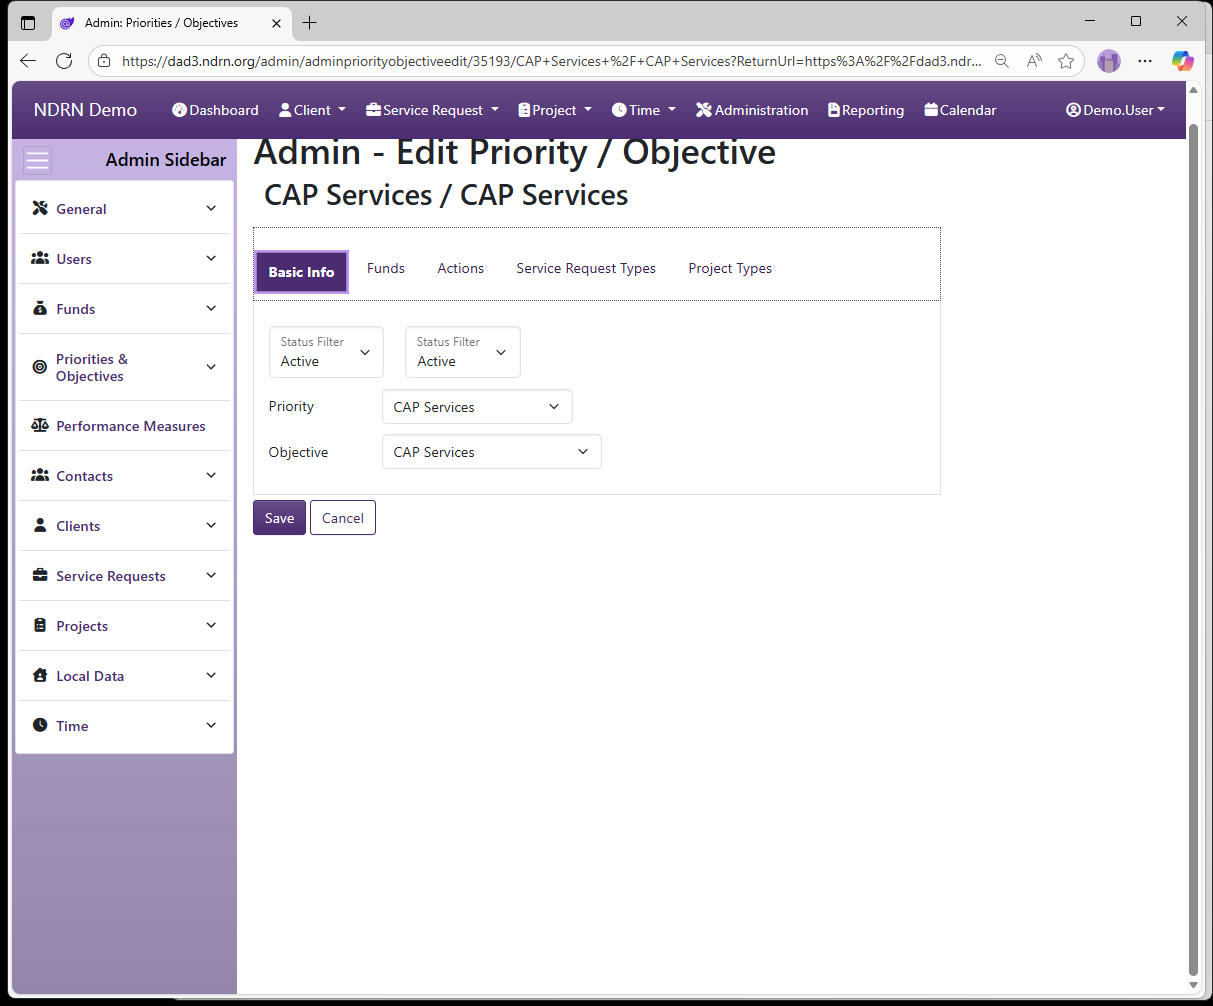Open the Time menu in navbar
This screenshot has height=1006, width=1213.
pos(644,110)
